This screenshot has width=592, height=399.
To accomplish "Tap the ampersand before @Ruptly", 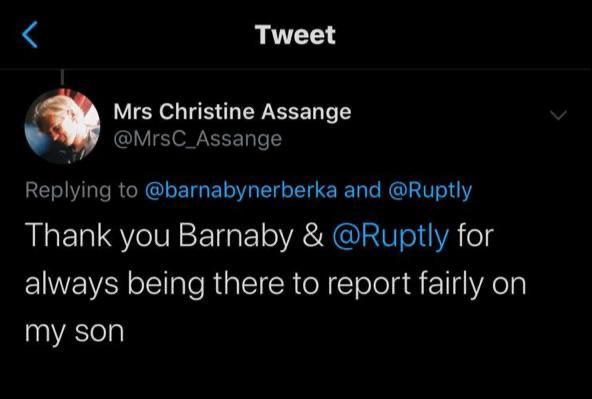I will tap(313, 237).
